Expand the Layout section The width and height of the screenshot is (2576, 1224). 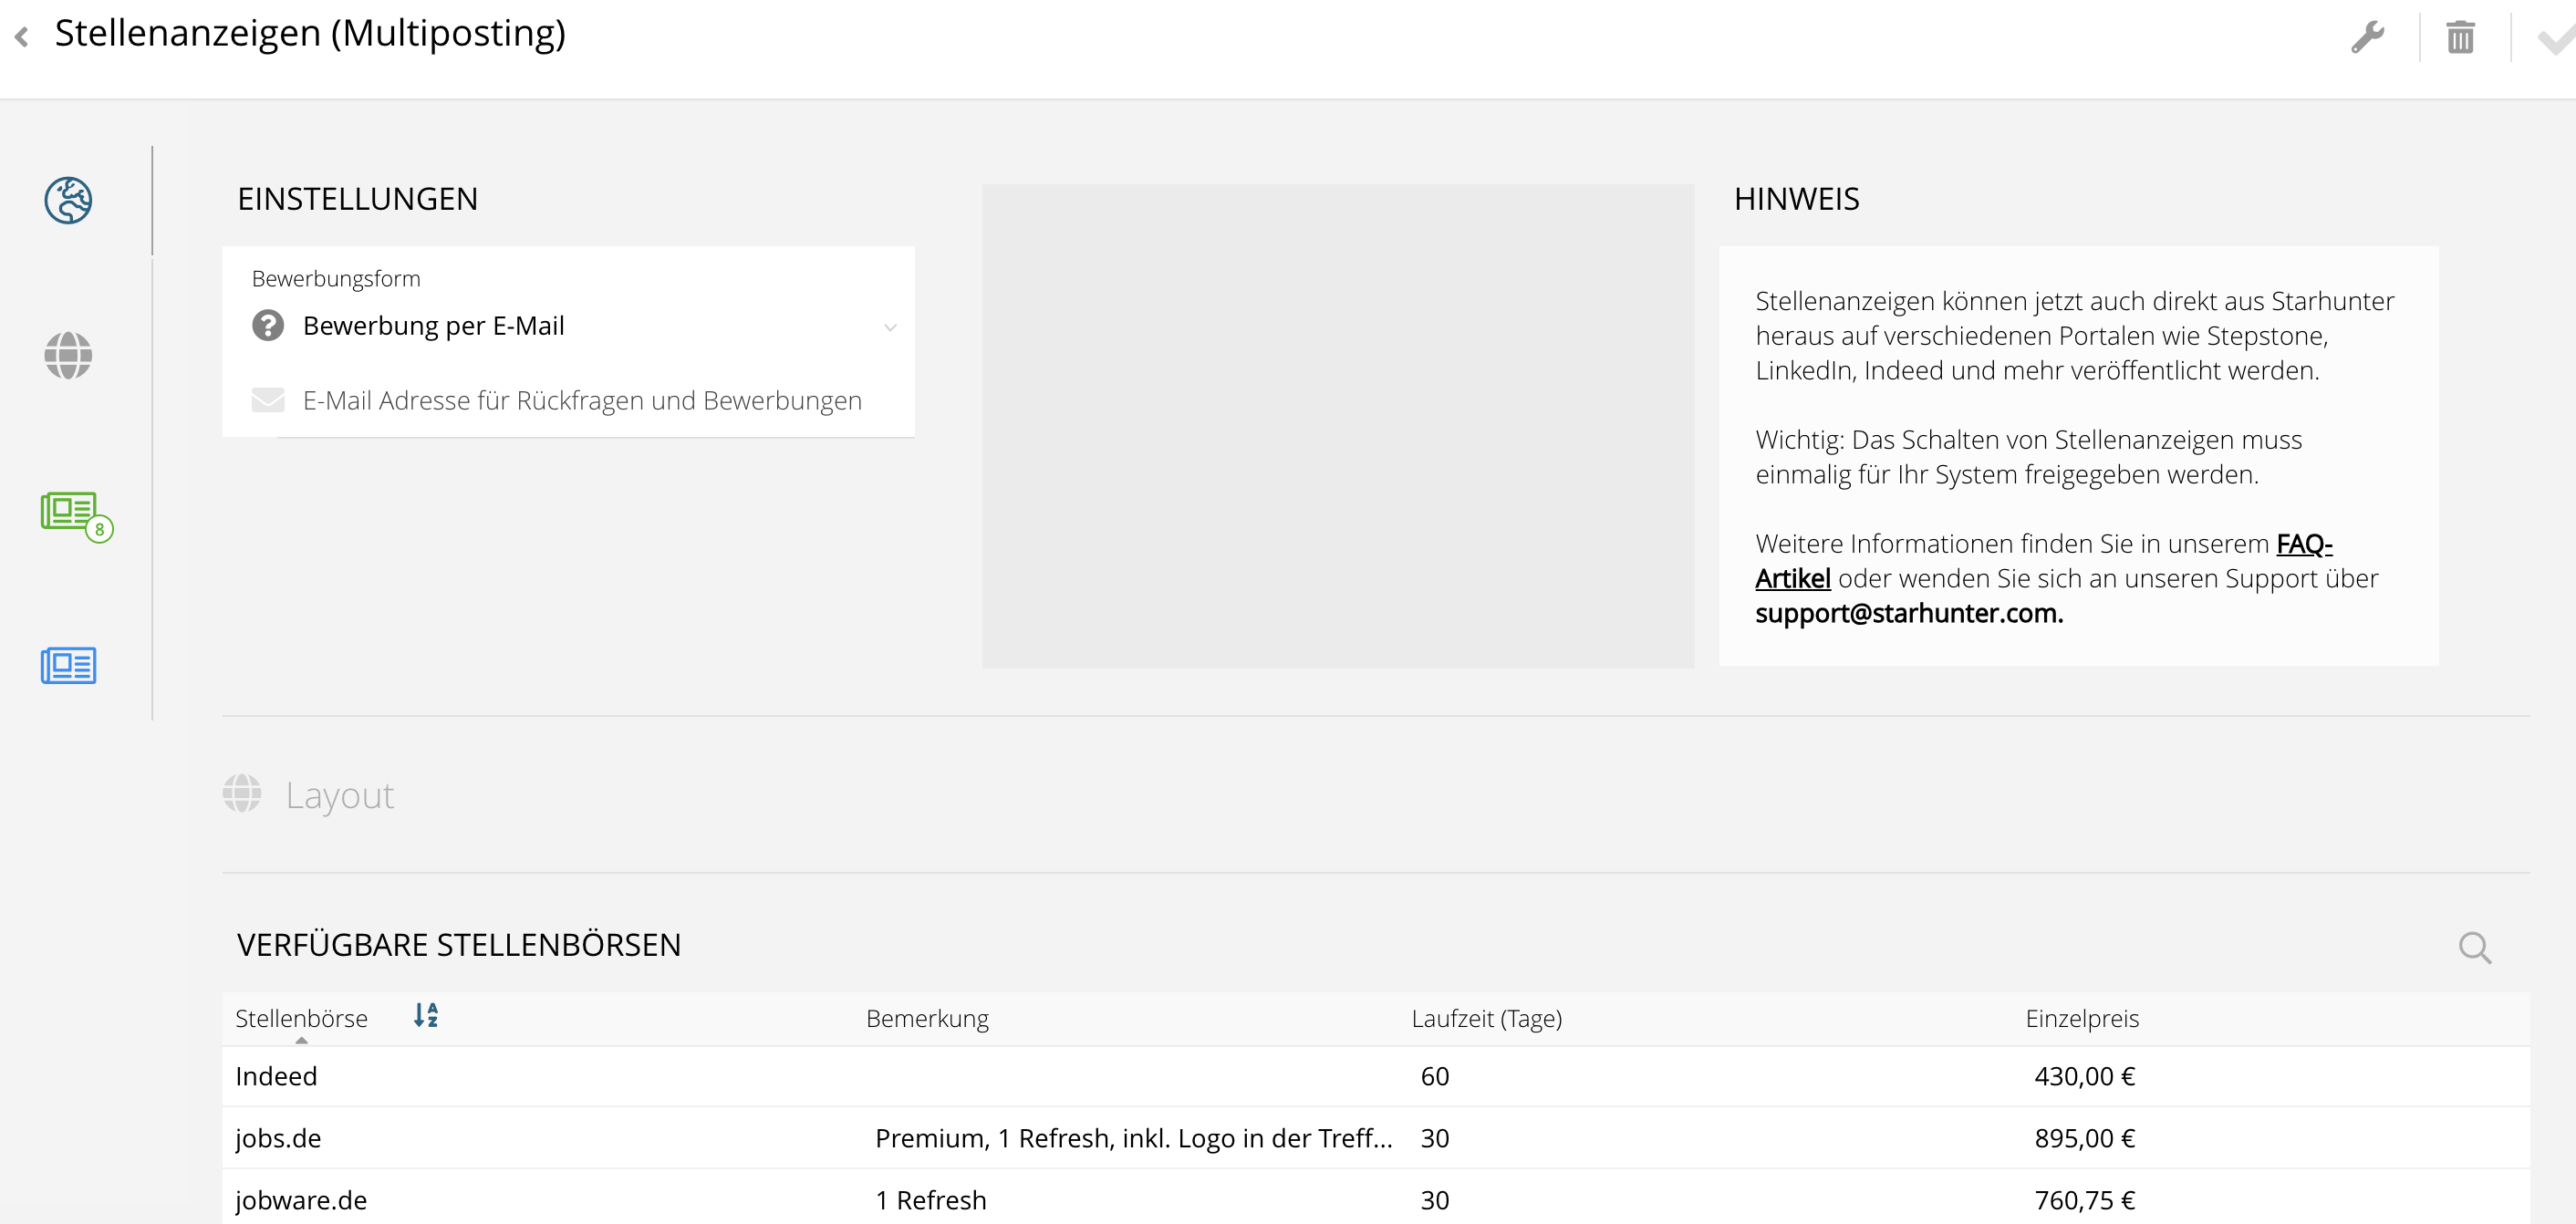click(338, 796)
